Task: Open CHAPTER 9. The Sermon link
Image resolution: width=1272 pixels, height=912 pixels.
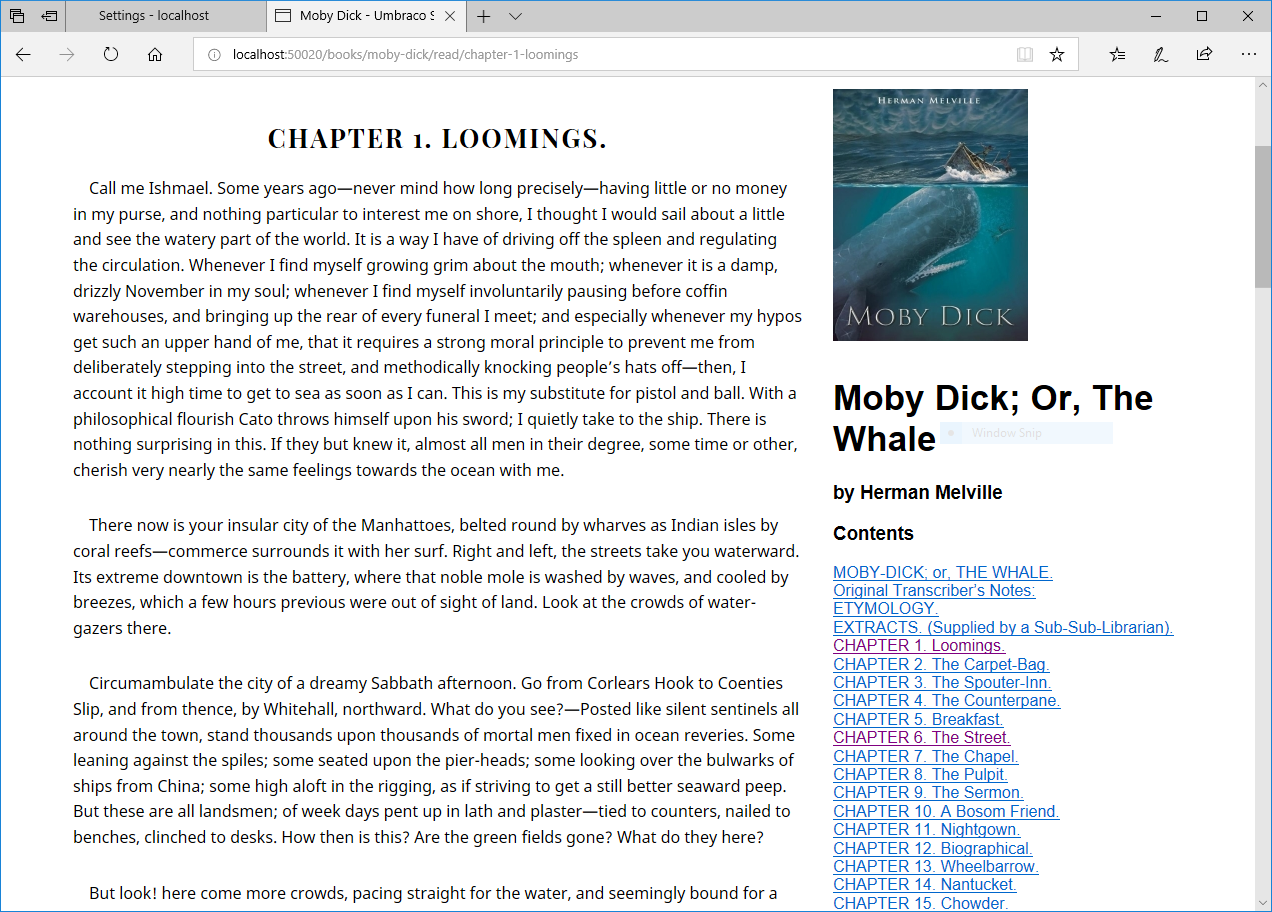Action: (x=929, y=793)
